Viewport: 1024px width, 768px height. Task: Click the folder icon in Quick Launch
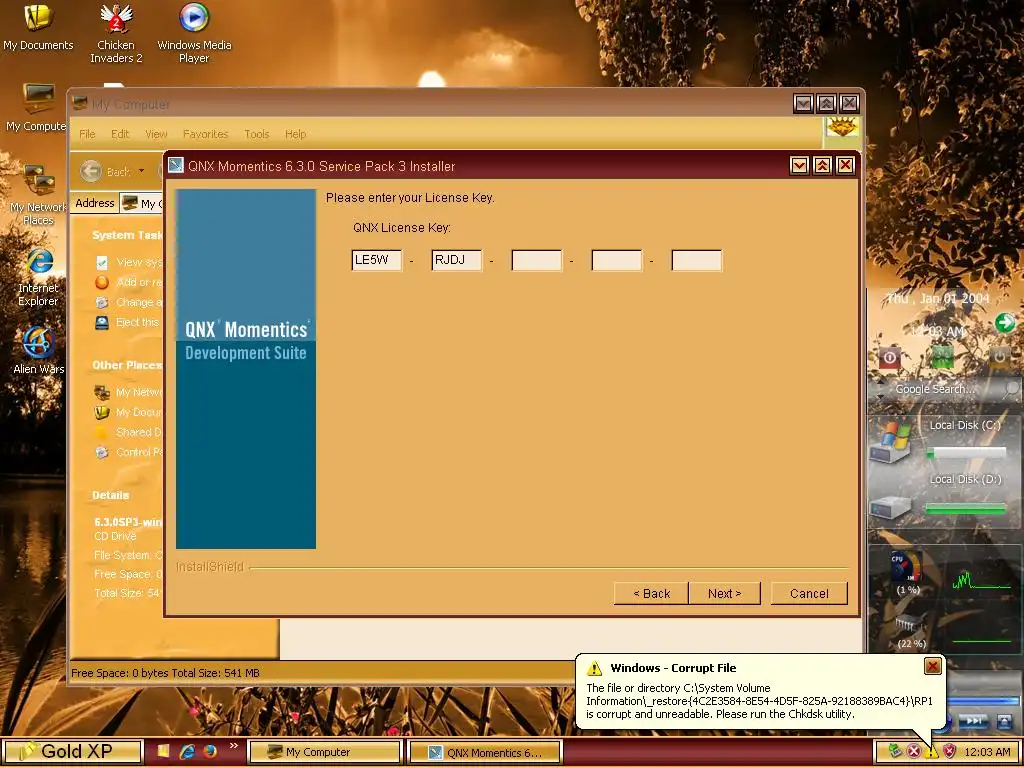point(164,751)
